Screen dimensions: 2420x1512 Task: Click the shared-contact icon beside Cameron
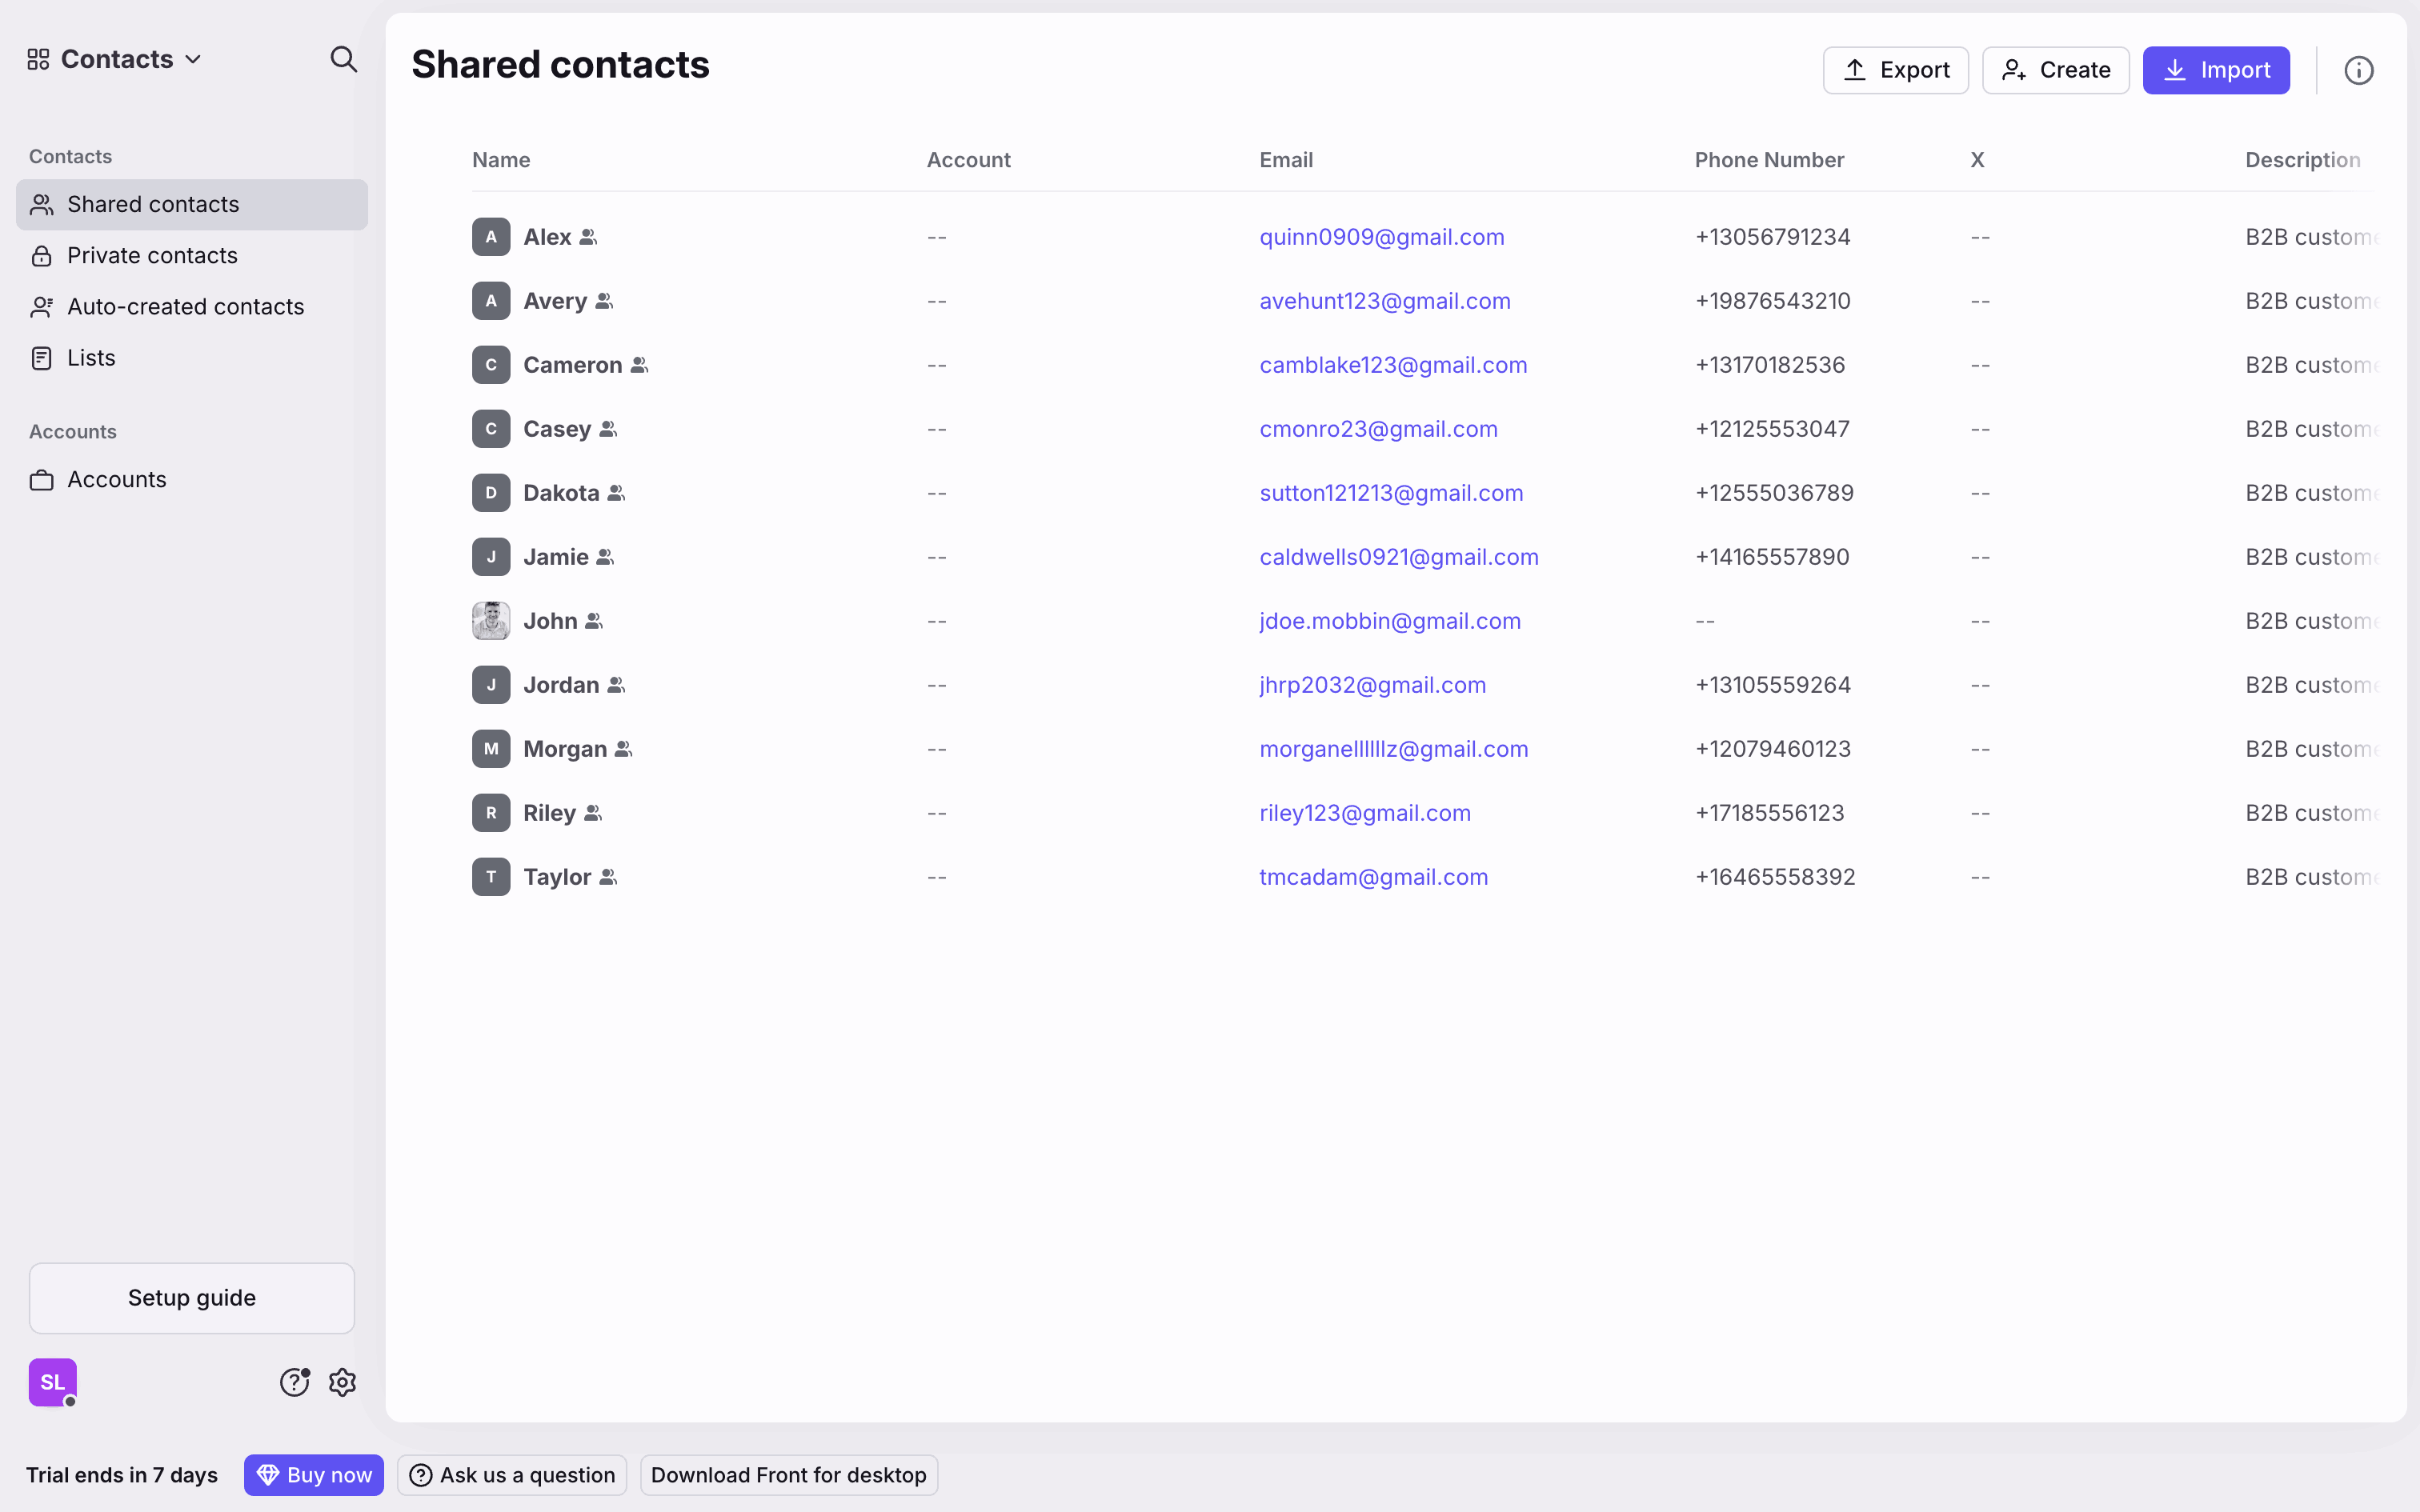(639, 365)
